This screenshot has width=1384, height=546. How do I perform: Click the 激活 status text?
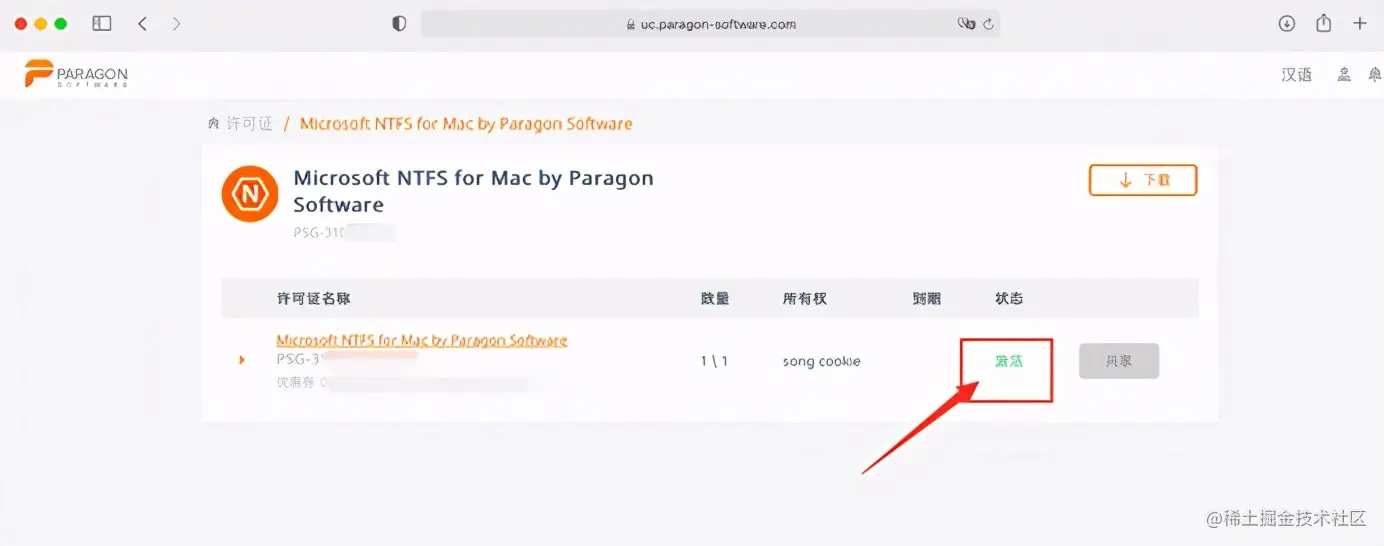1009,361
